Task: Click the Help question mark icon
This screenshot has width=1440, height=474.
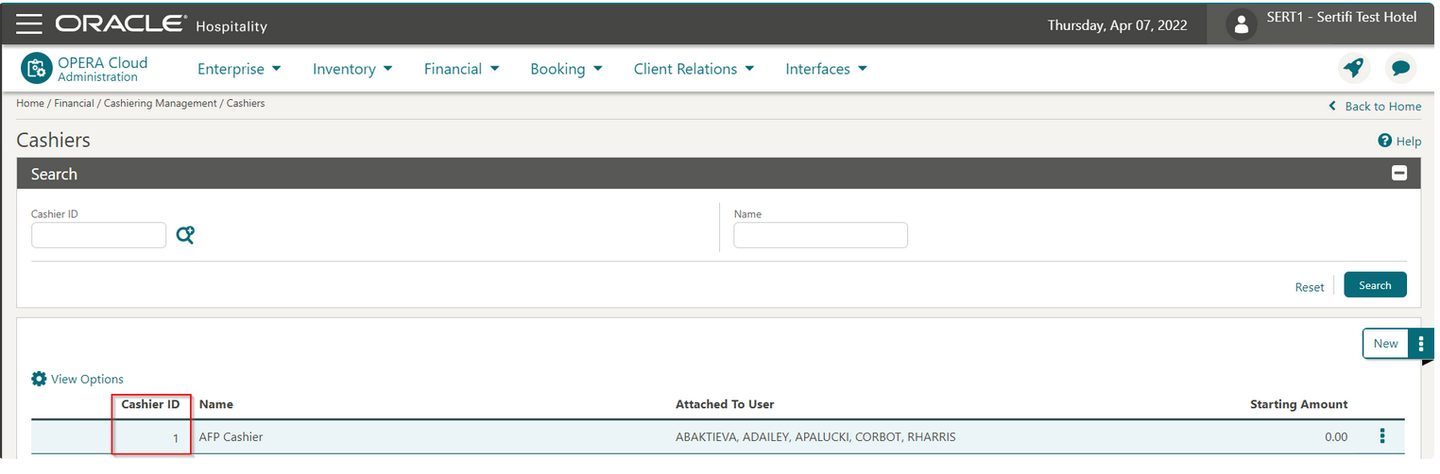Action: point(1385,141)
